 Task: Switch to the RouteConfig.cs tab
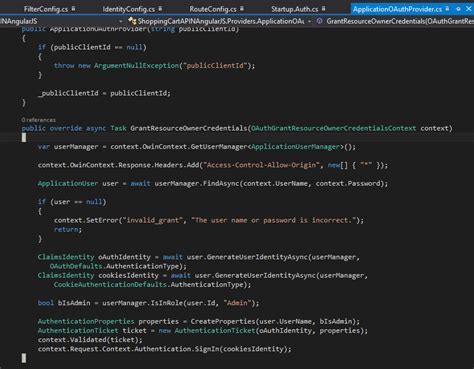[x=213, y=9]
